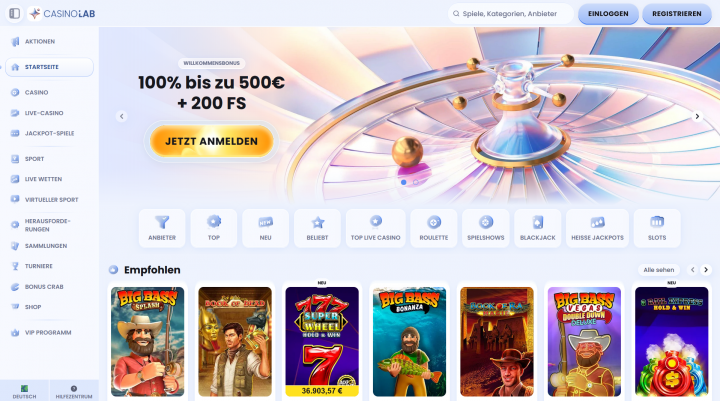This screenshot has height=401, width=720.
Task: Open the Hilfezentrum help icon
Action: point(74,391)
